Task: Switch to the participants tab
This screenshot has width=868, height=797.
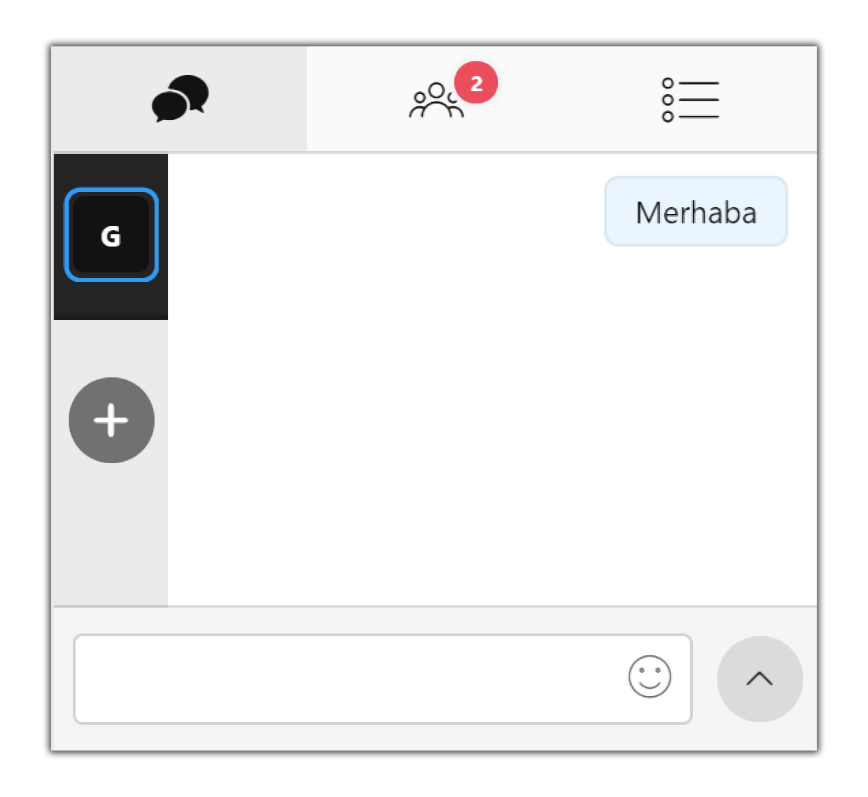Action: click(x=436, y=99)
